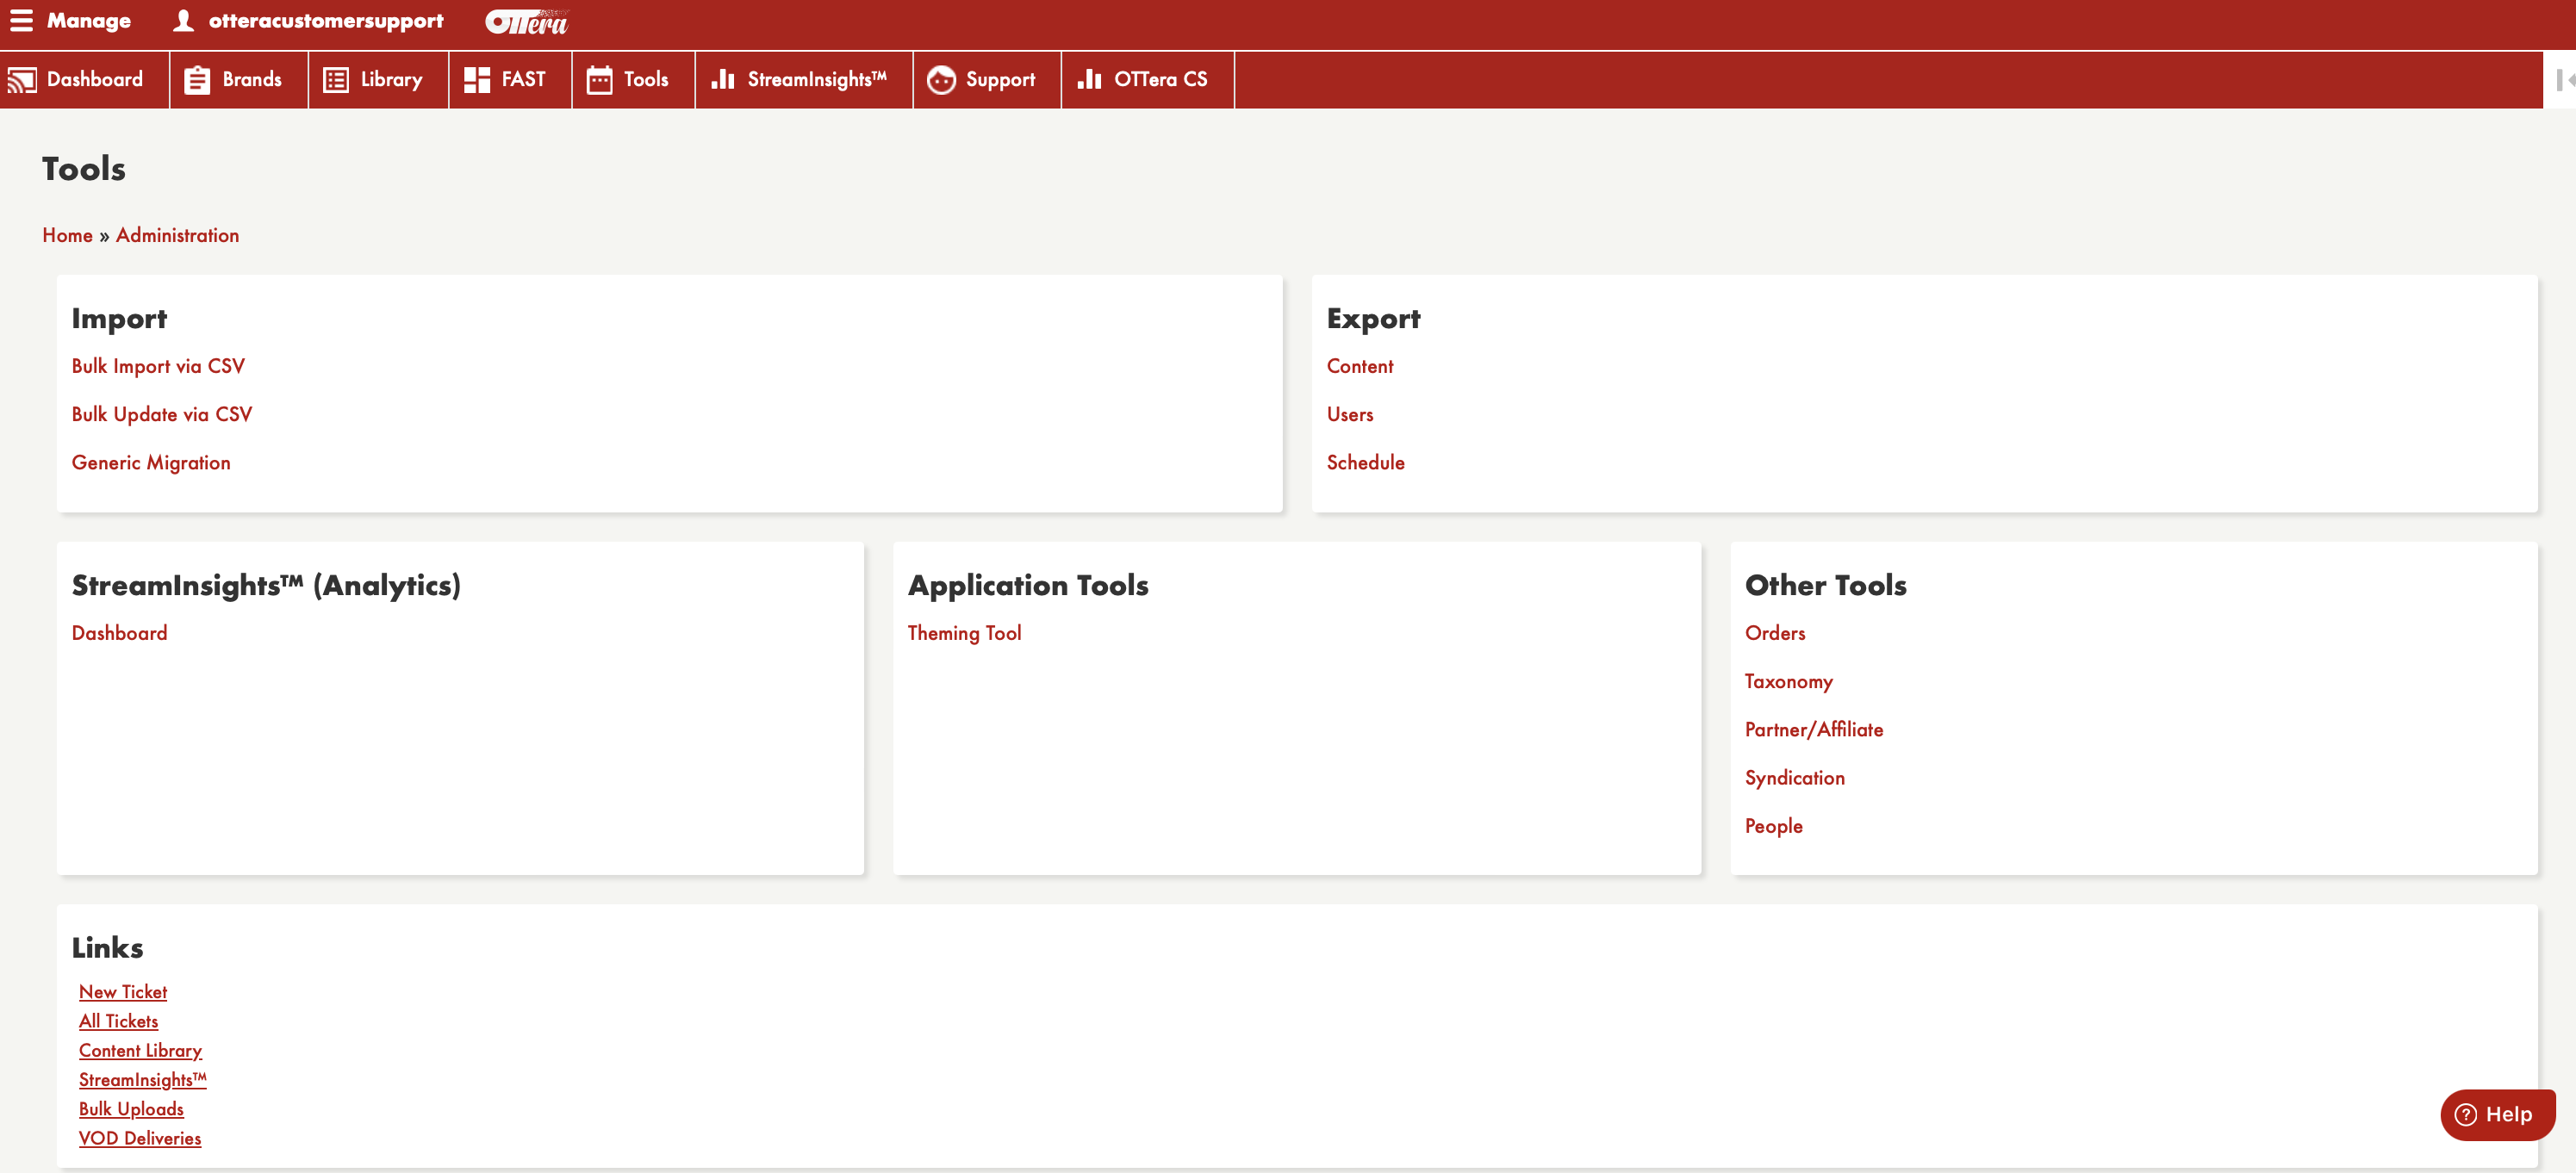Collapse the toolbar with the arrow icon

pyautogui.click(x=2563, y=80)
